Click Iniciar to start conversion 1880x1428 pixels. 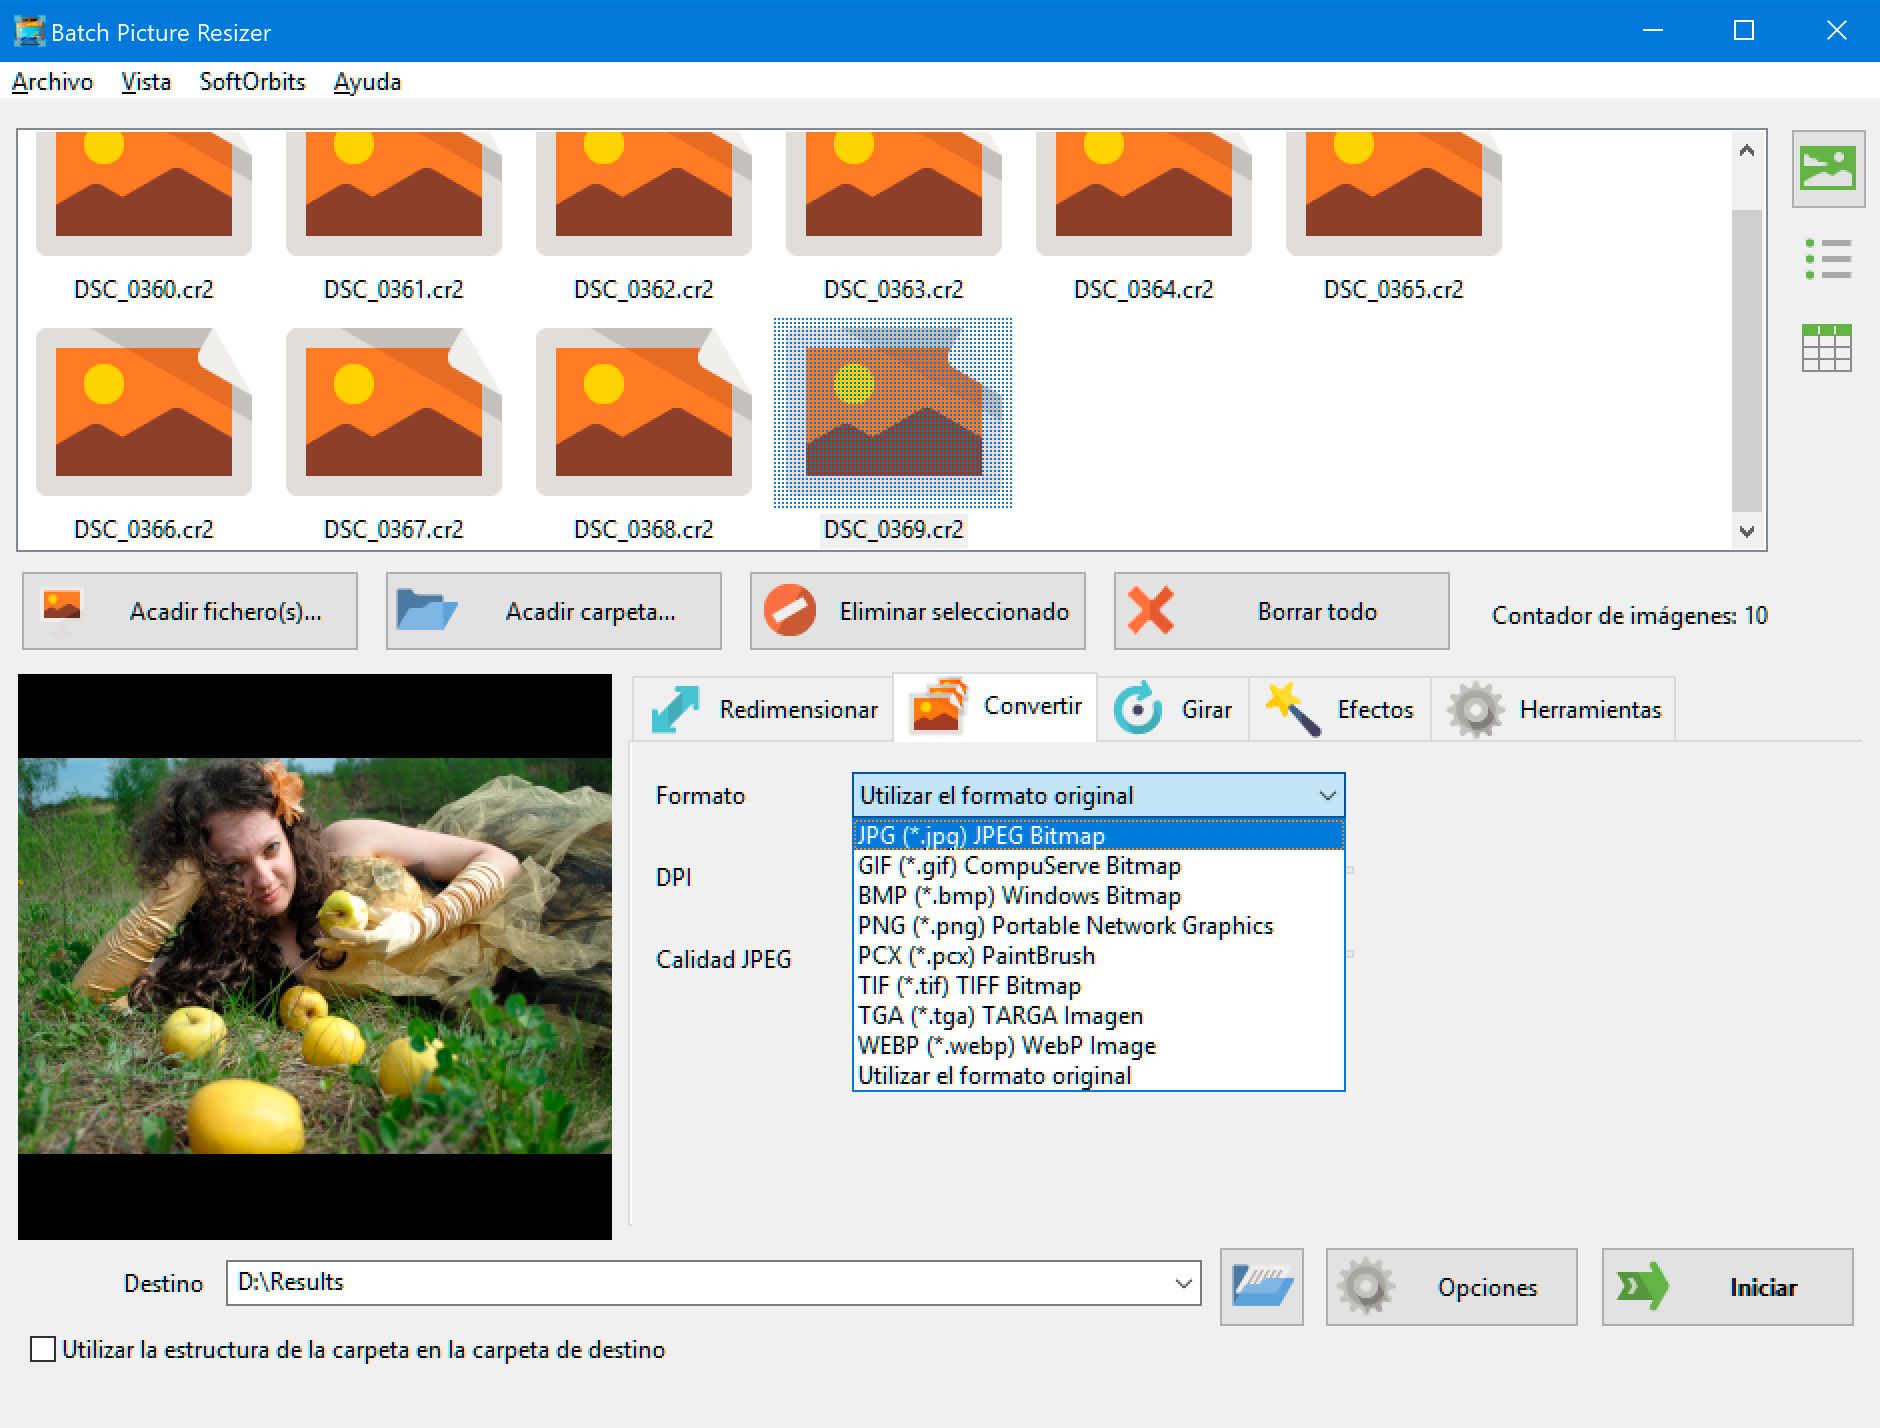click(x=1728, y=1287)
